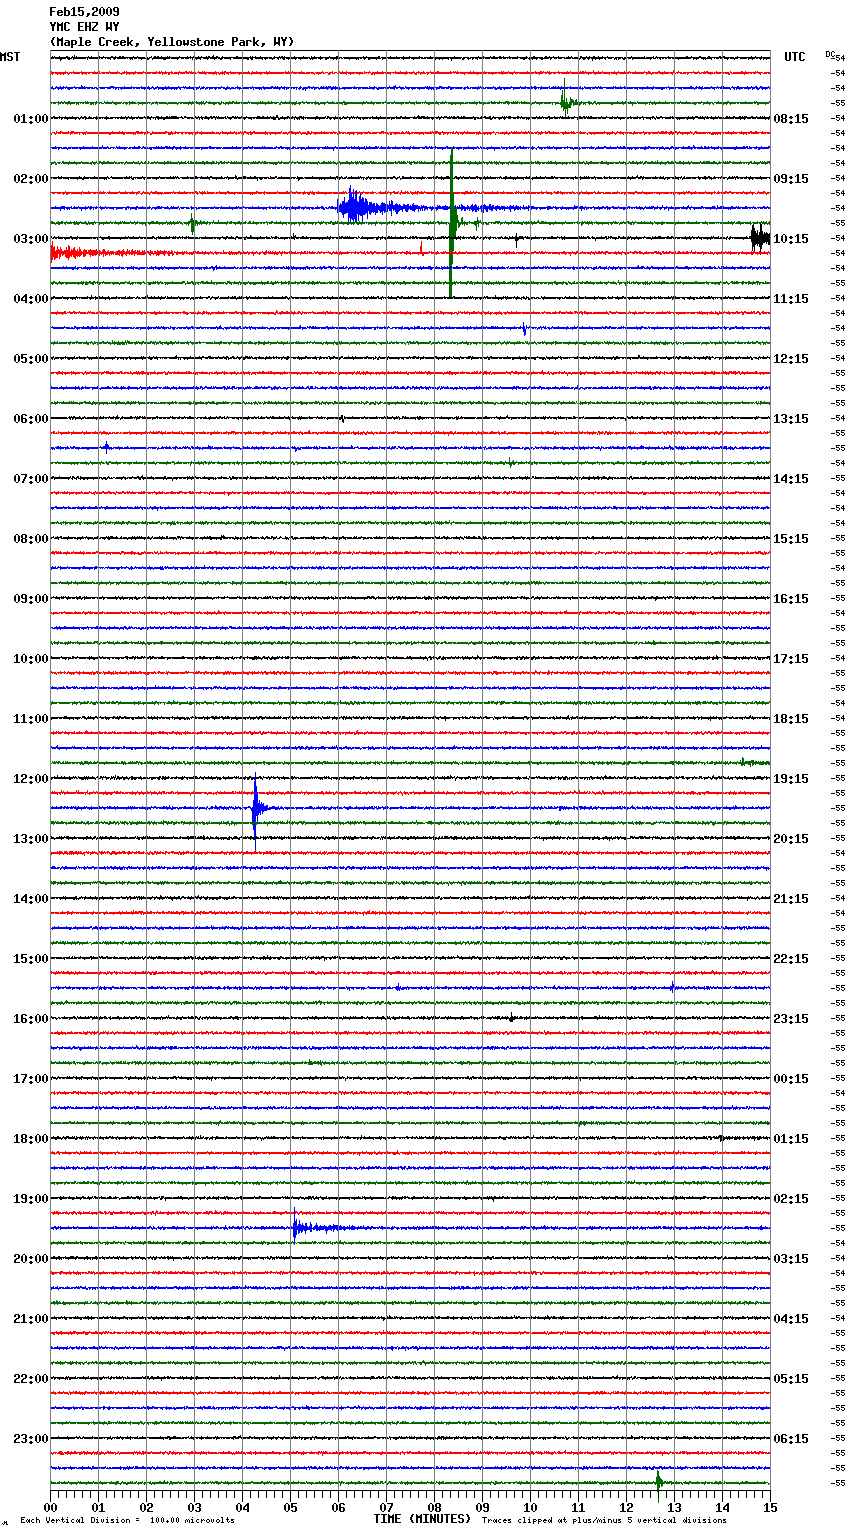Click the UTC time label '02:15'
This screenshot has height=1534, width=850.
[x=791, y=1199]
